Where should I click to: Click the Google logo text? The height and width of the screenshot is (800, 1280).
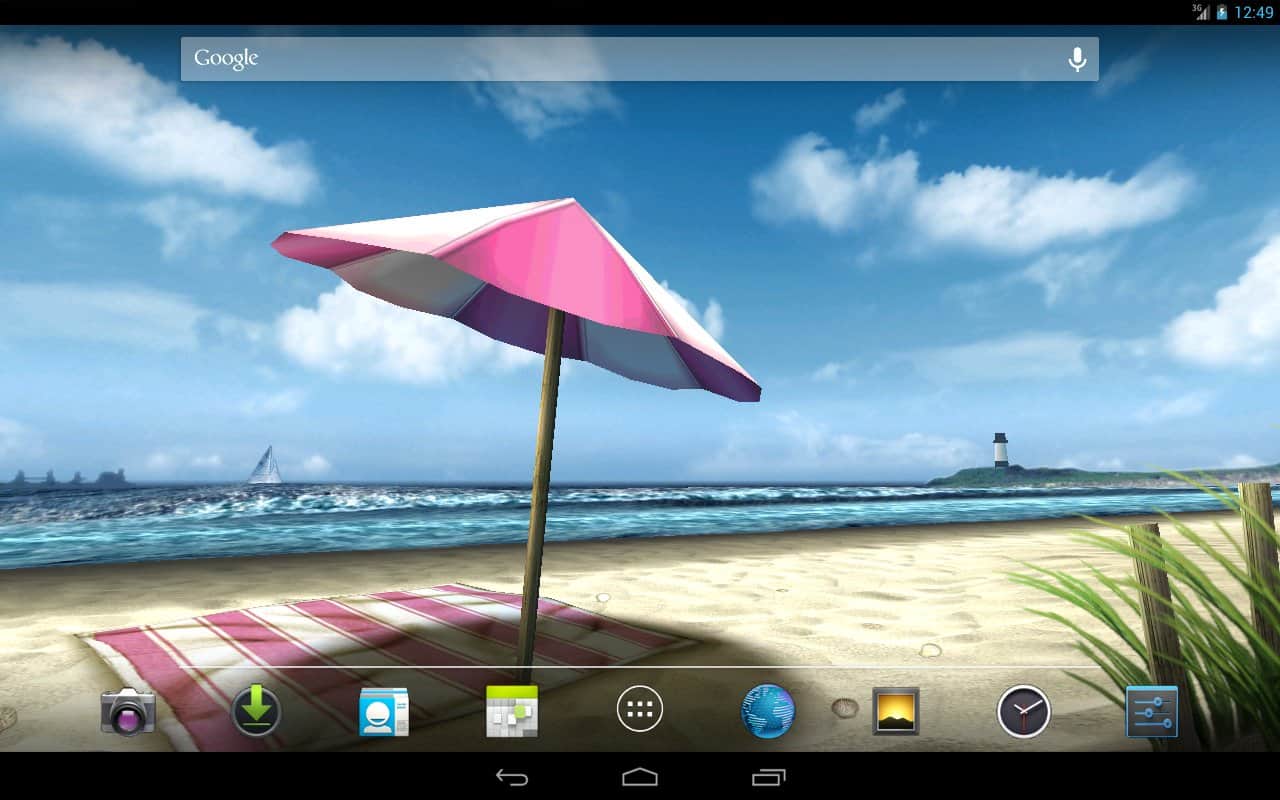[x=226, y=59]
